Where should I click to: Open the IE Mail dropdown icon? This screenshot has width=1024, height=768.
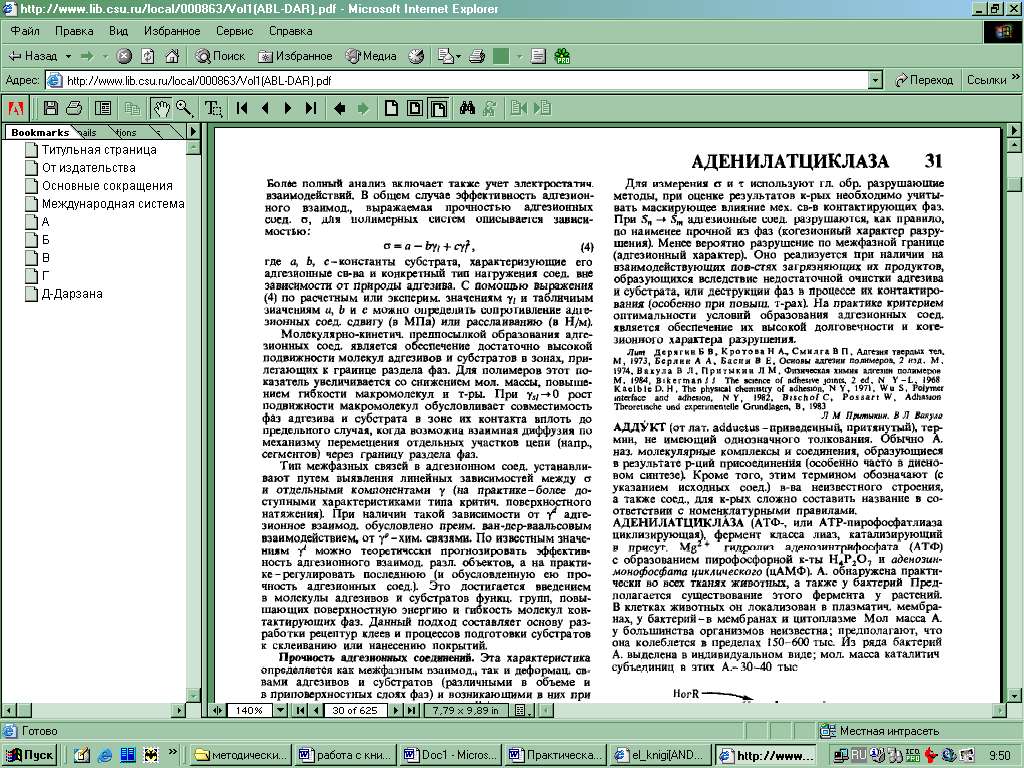coord(449,56)
